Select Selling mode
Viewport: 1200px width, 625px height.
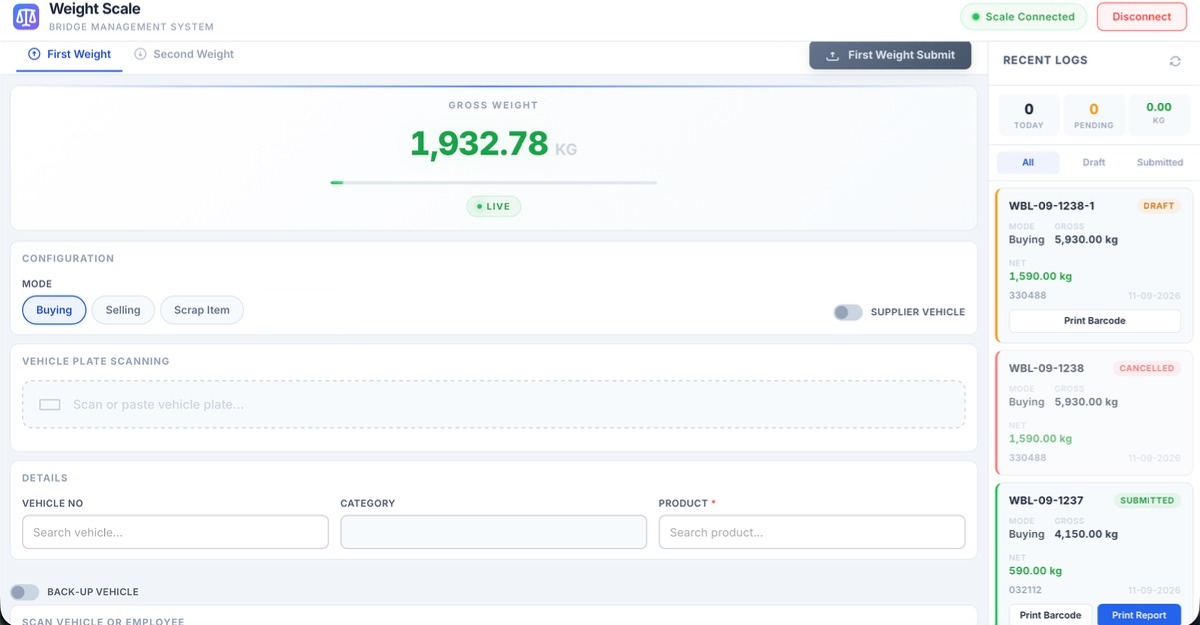coord(123,310)
